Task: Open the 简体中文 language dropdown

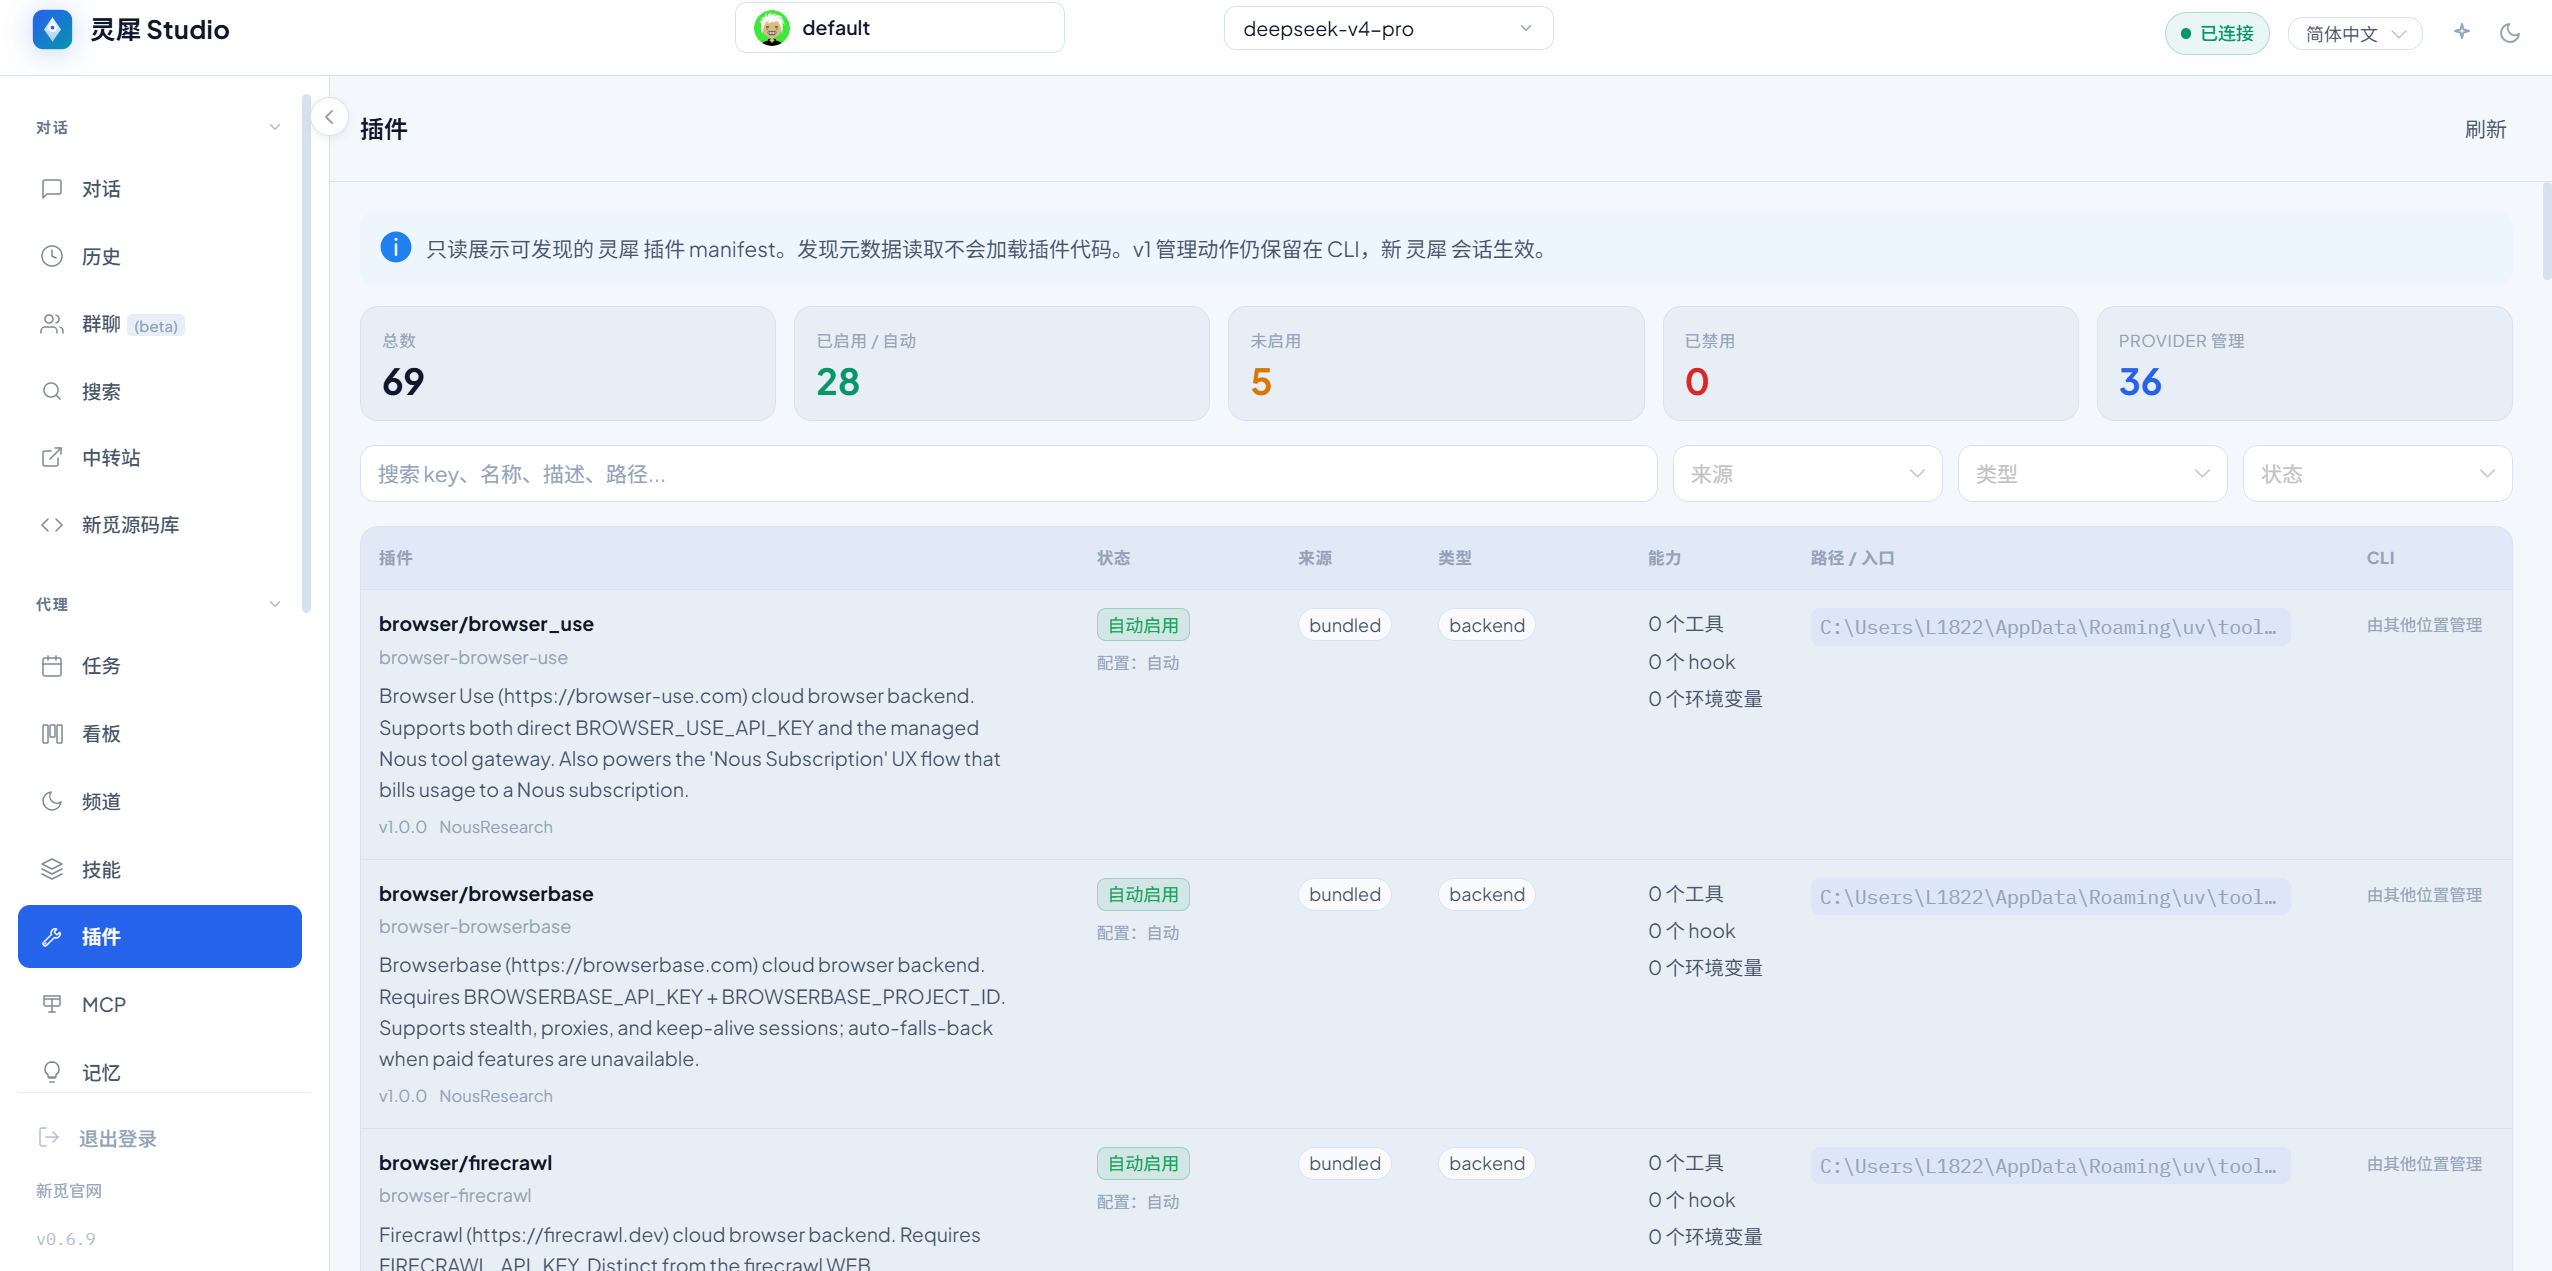Action: 2355,34
